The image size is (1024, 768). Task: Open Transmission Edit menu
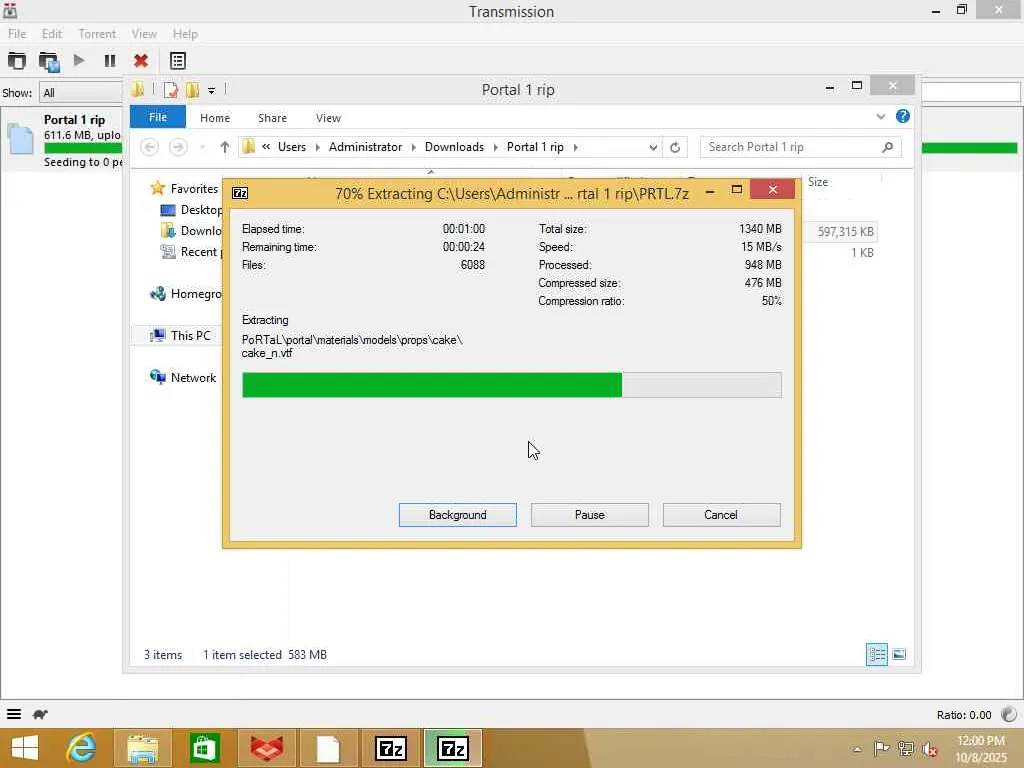[52, 34]
